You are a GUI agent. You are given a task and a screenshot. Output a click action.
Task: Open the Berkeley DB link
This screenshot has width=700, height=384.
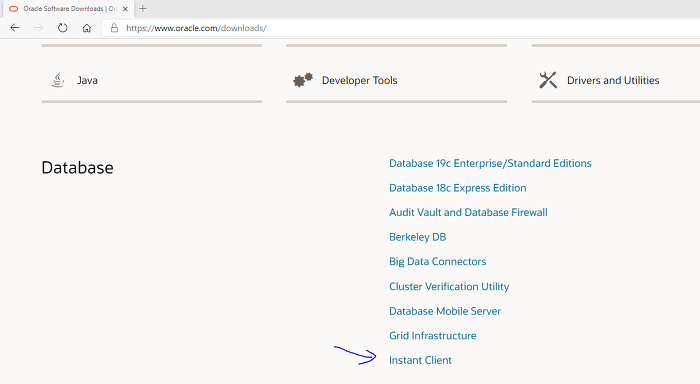click(x=417, y=237)
